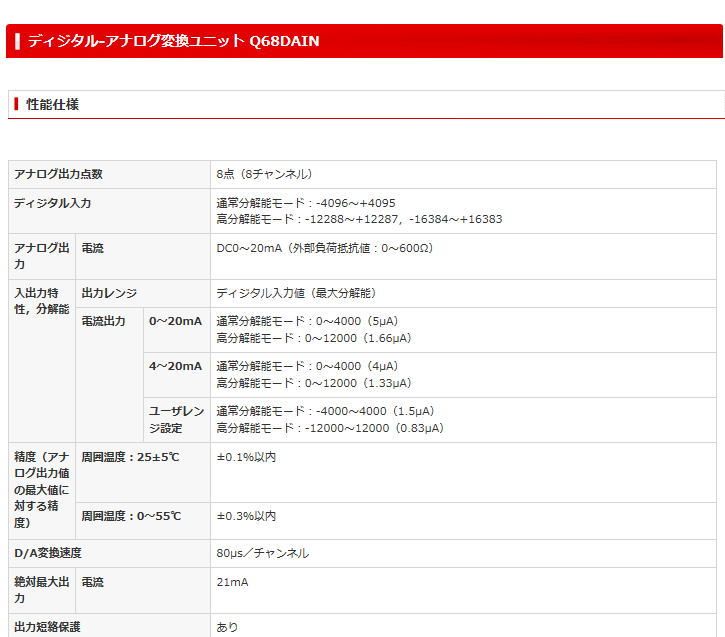Click the アナログ出力 row header

coord(42,256)
